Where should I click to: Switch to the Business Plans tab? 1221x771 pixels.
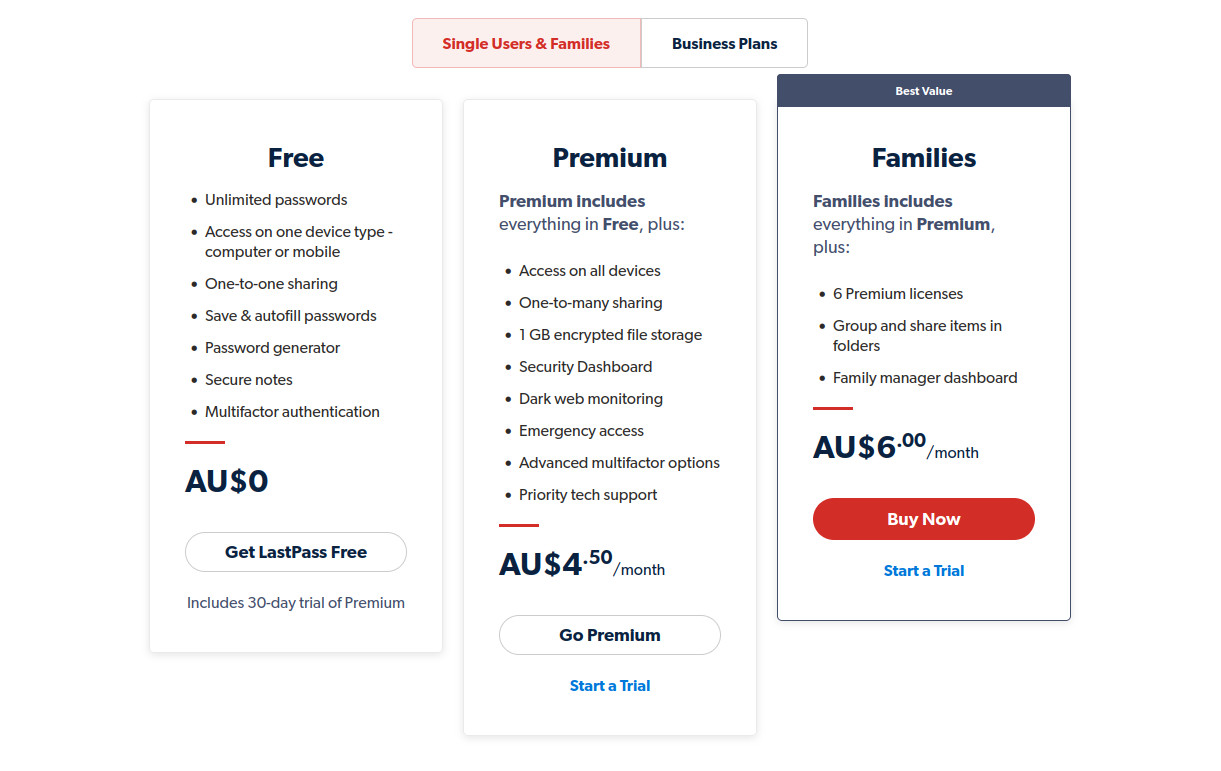click(x=724, y=43)
